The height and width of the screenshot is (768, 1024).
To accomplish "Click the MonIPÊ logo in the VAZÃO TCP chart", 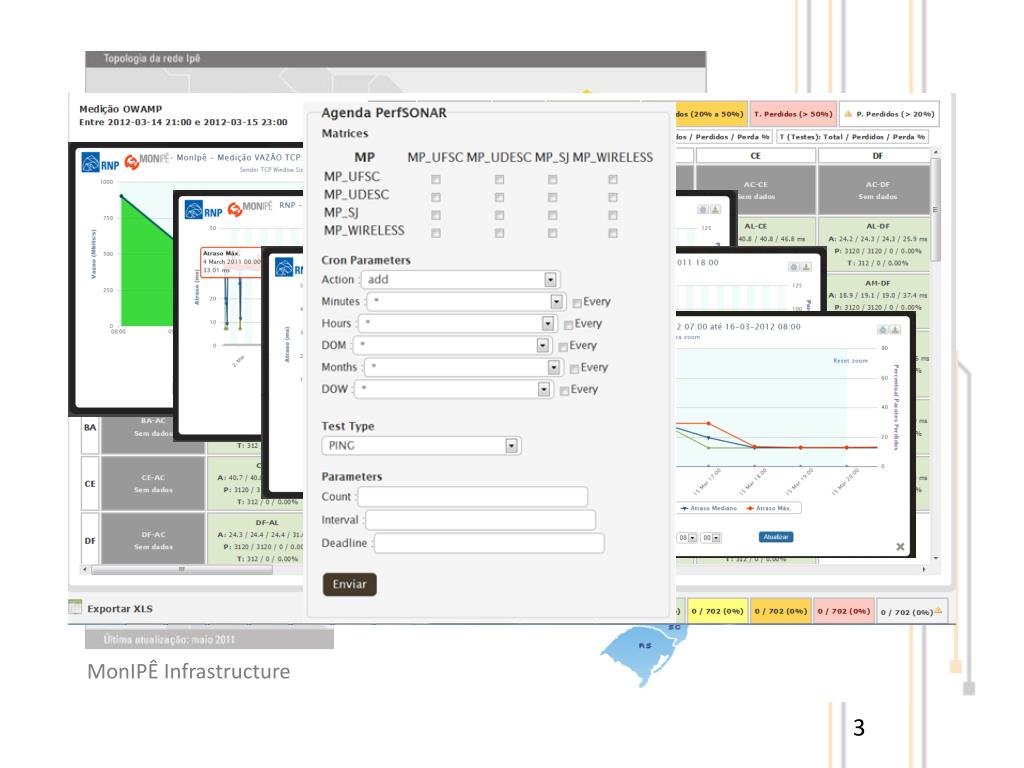I will [x=148, y=160].
